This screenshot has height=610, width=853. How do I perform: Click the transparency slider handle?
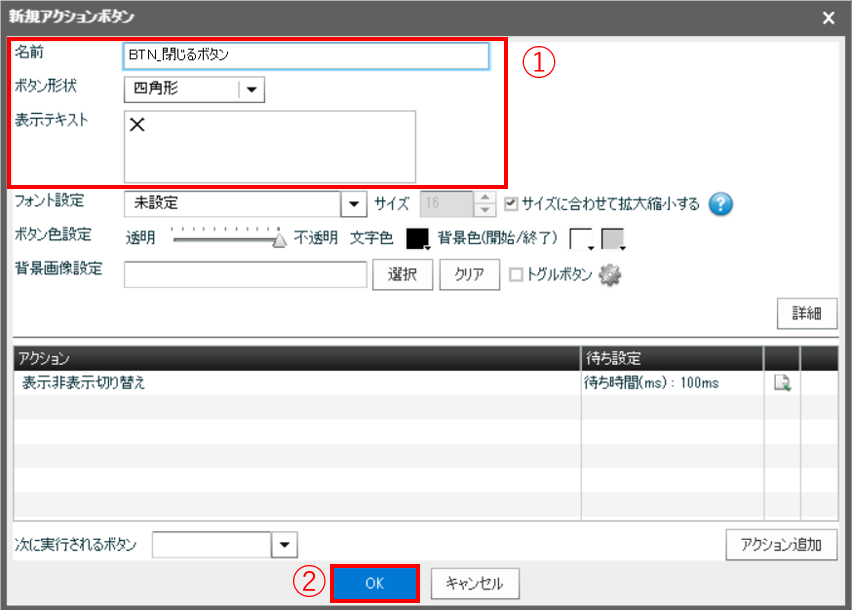tap(280, 240)
